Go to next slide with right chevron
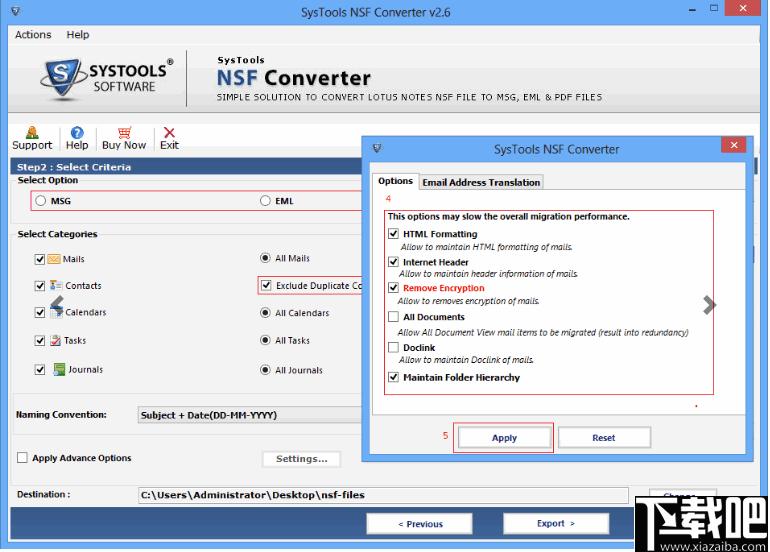770x552 pixels. (x=709, y=305)
